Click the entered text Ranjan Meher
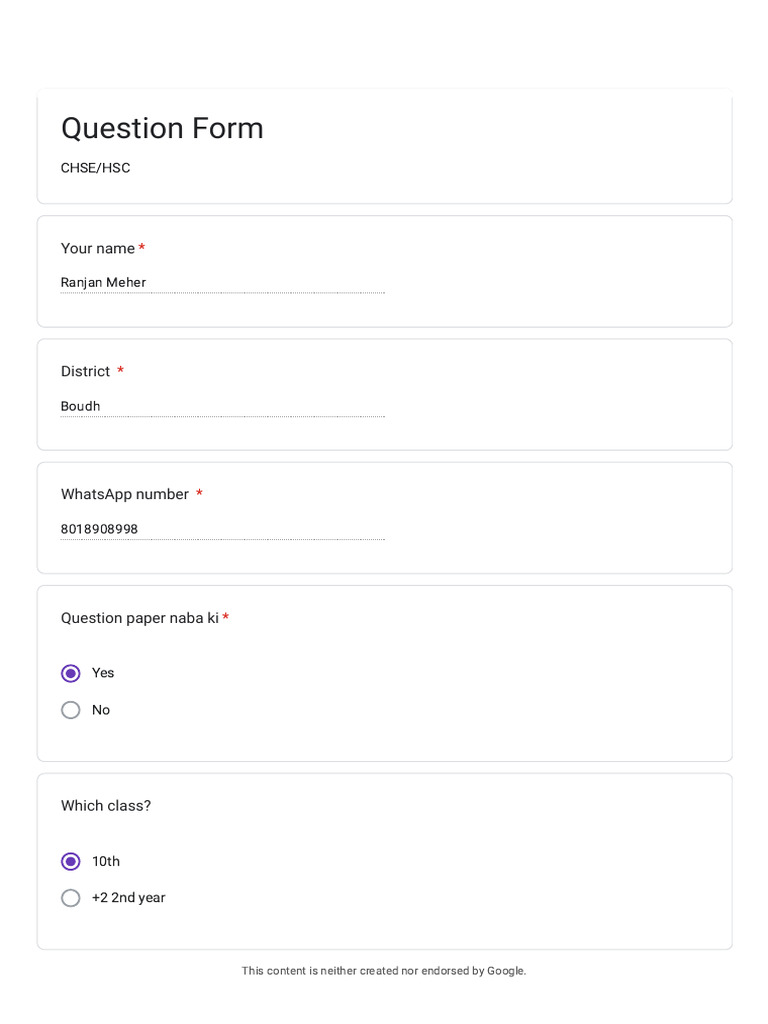This screenshot has height=1024, width=768. [103, 282]
